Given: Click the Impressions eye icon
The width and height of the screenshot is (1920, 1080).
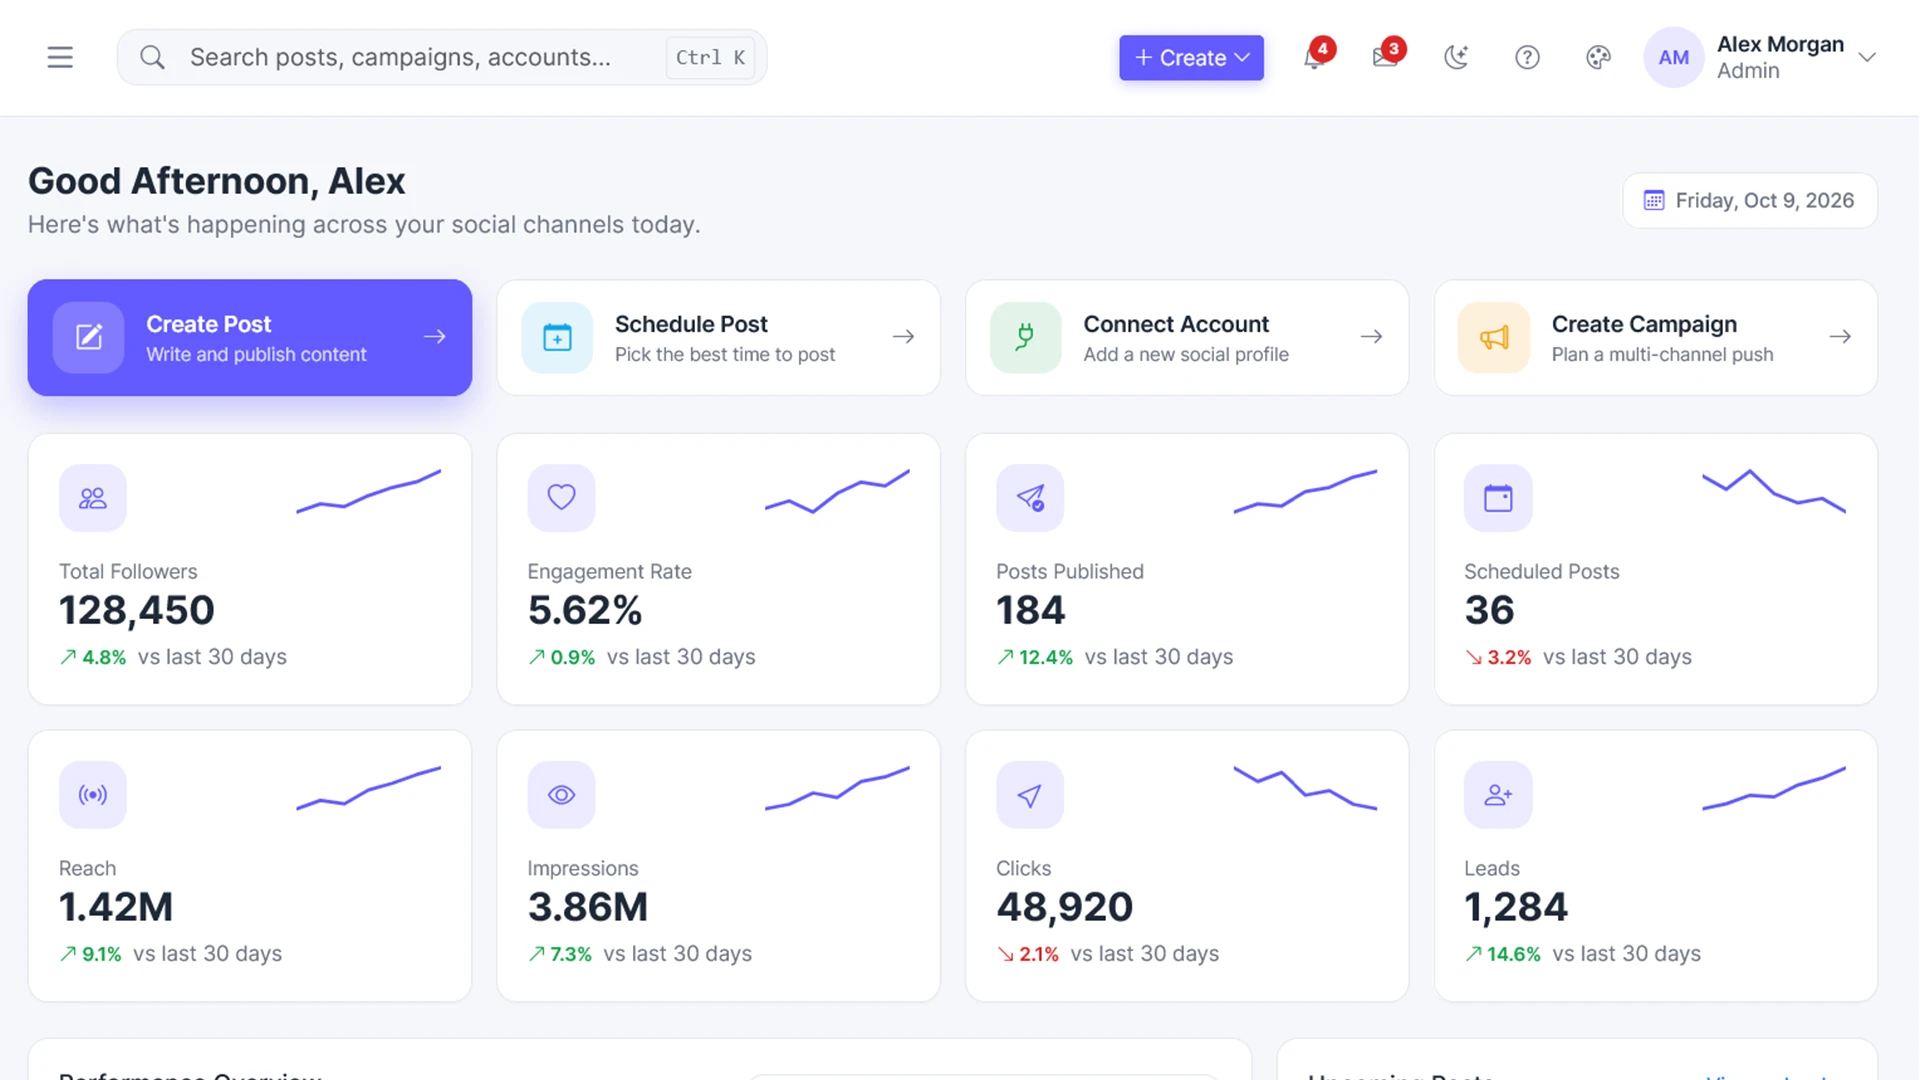Looking at the screenshot, I should pyautogui.click(x=561, y=795).
